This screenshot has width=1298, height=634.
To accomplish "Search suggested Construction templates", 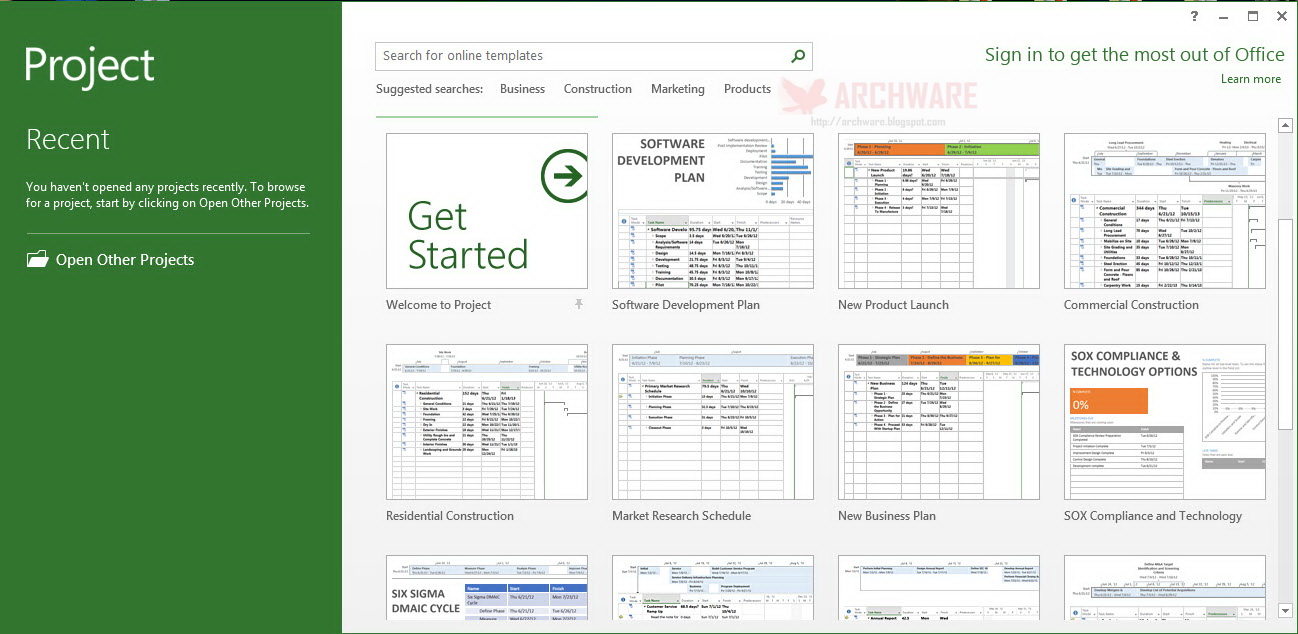I will 598,89.
